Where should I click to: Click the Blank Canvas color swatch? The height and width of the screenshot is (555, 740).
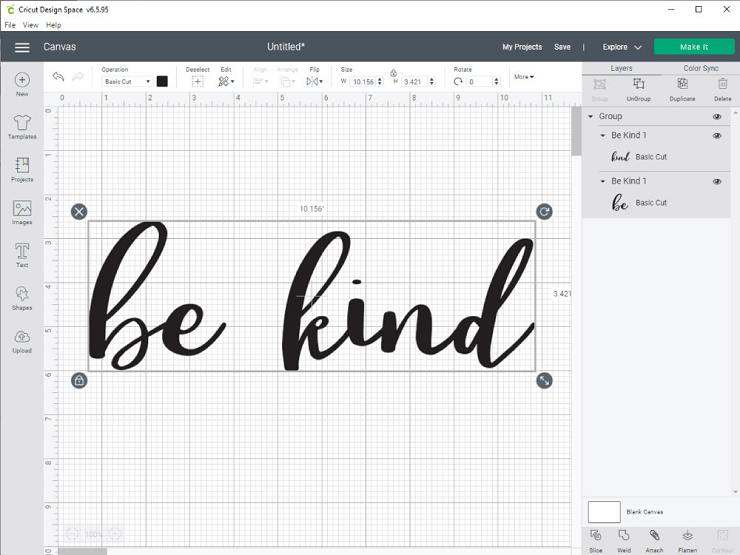point(604,512)
